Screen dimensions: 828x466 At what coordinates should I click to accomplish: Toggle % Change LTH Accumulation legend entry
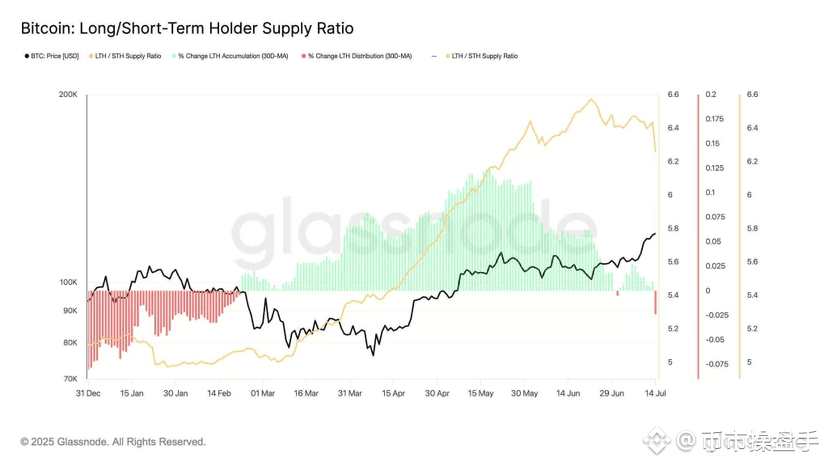[x=230, y=56]
